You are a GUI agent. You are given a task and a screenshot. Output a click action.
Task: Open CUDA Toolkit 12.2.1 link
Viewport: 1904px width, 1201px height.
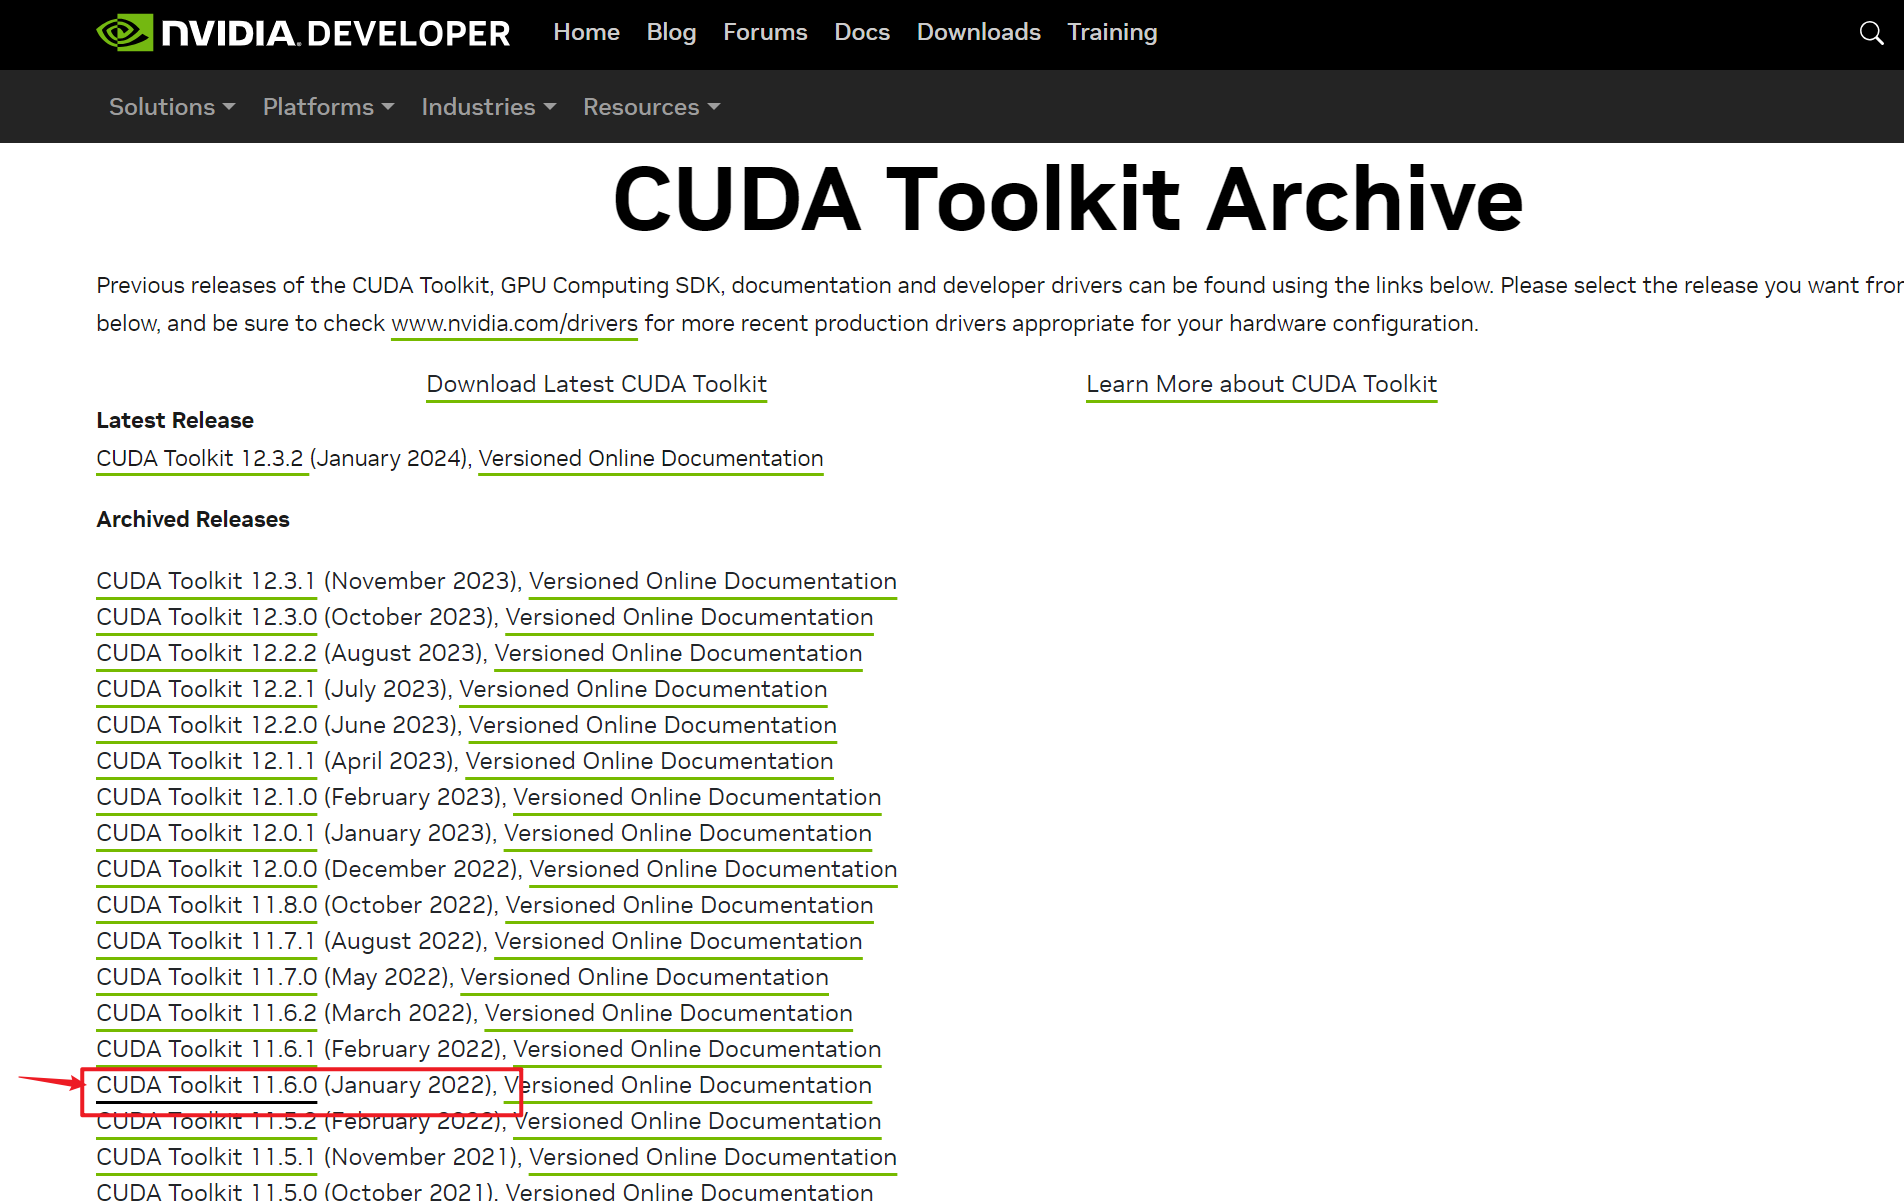[206, 690]
